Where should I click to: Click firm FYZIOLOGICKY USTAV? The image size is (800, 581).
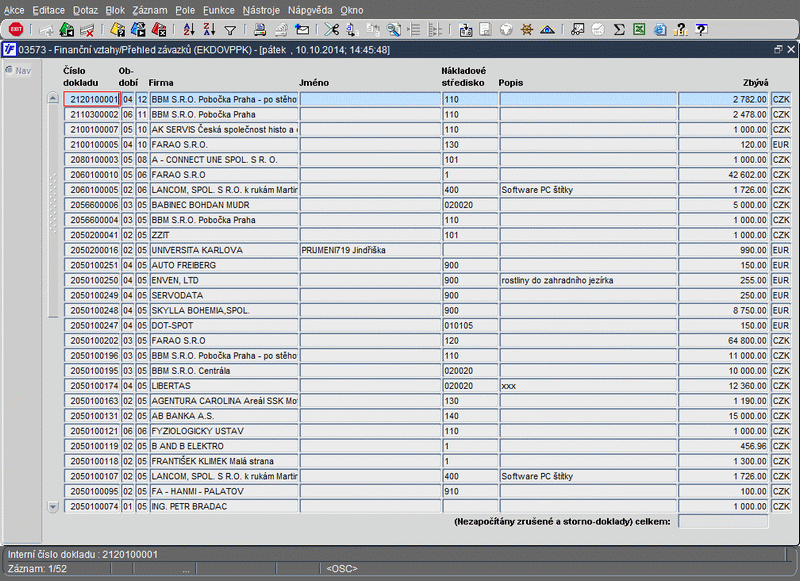224,431
